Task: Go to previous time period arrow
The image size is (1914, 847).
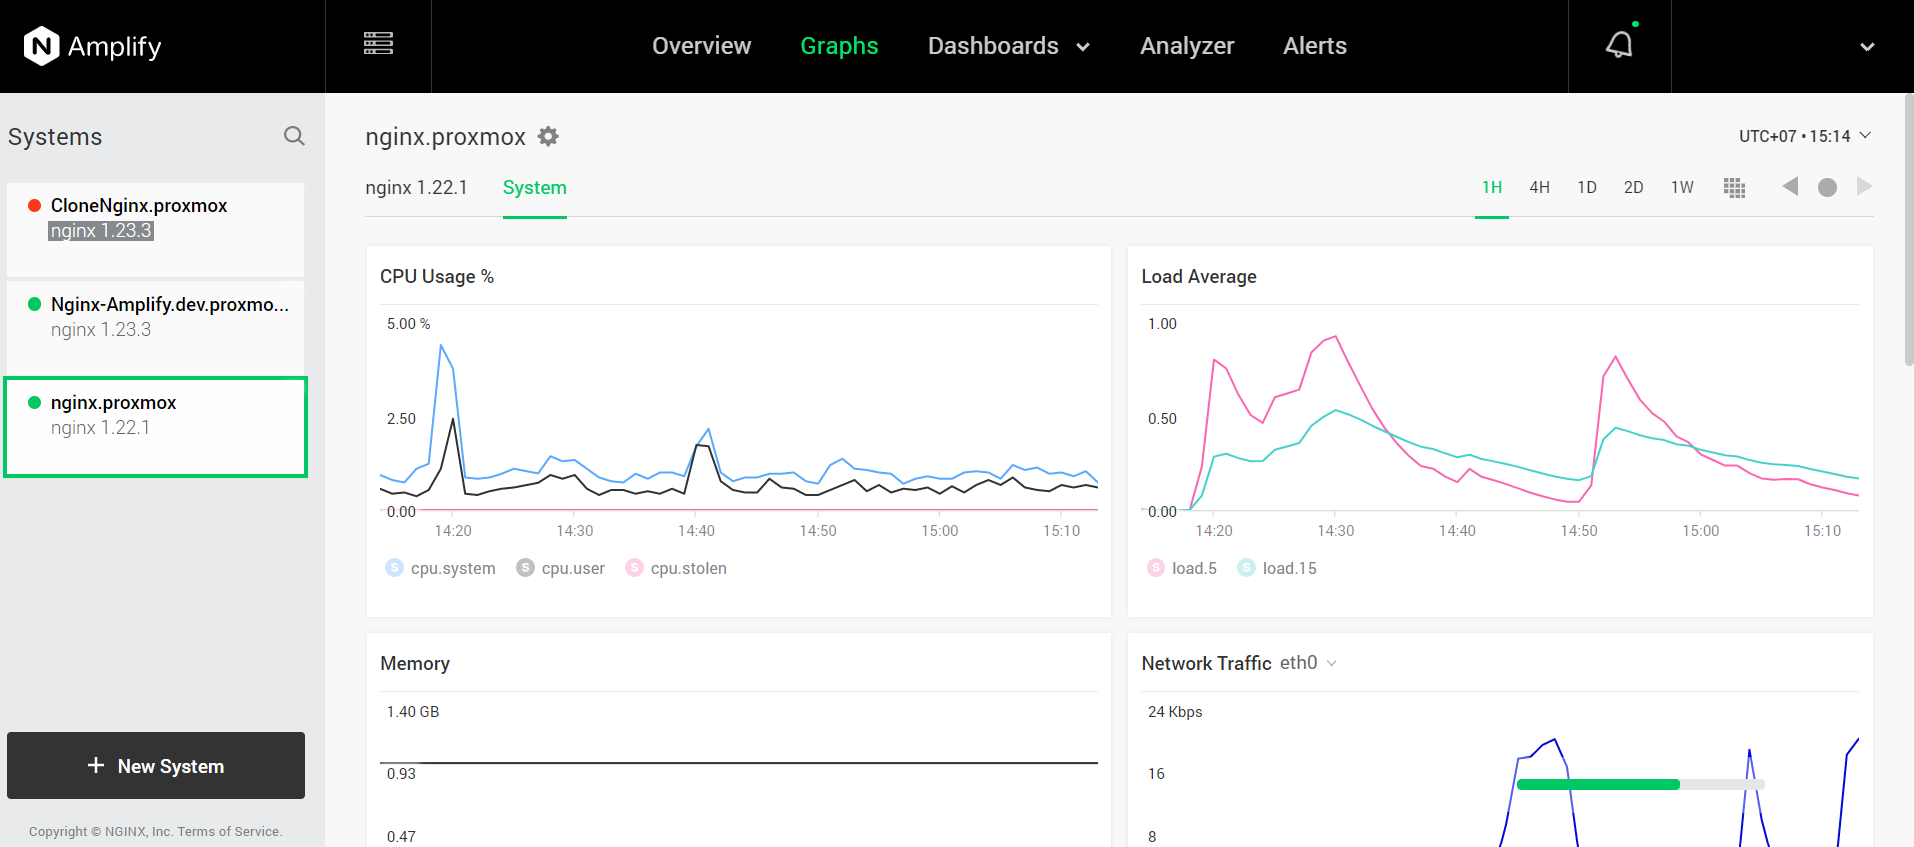Action: [x=1790, y=187]
